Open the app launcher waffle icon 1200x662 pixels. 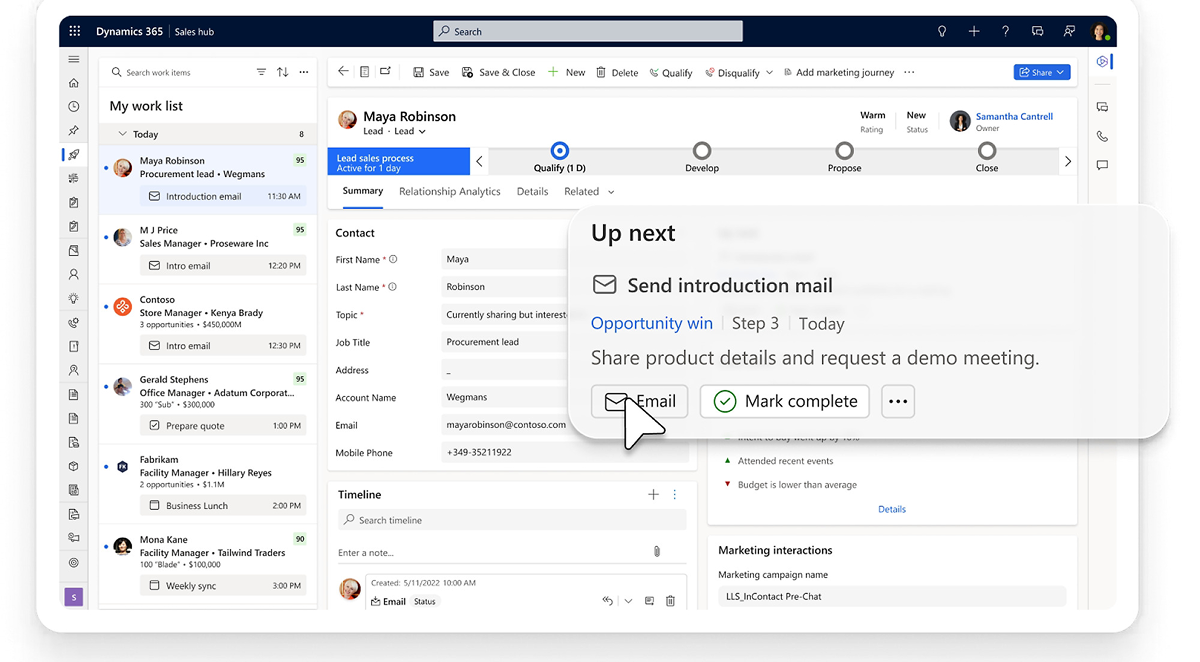click(x=75, y=31)
